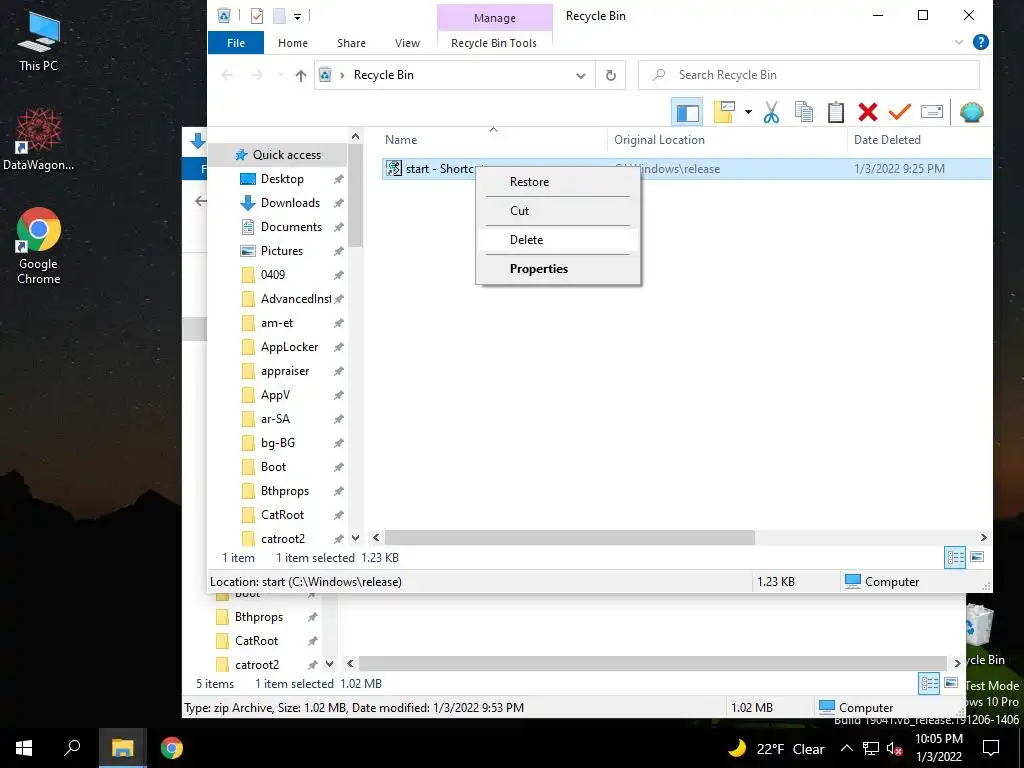Switch Recycle Bin window to large icons view
The height and width of the screenshot is (768, 1024).
tap(977, 557)
